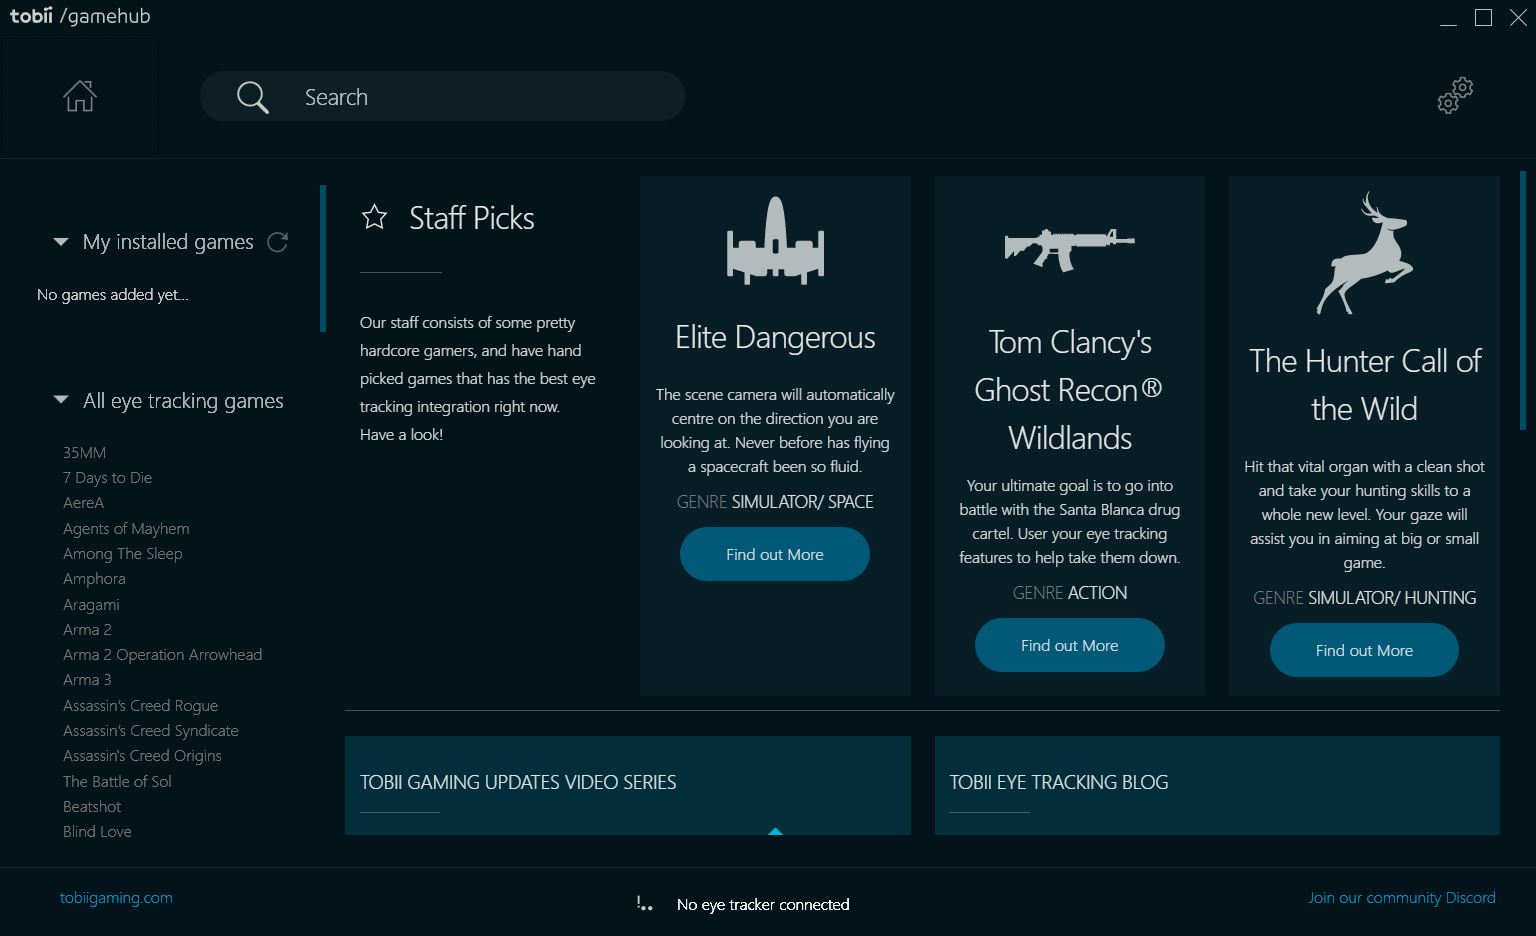Open settings via the gears icon

[x=1455, y=95]
